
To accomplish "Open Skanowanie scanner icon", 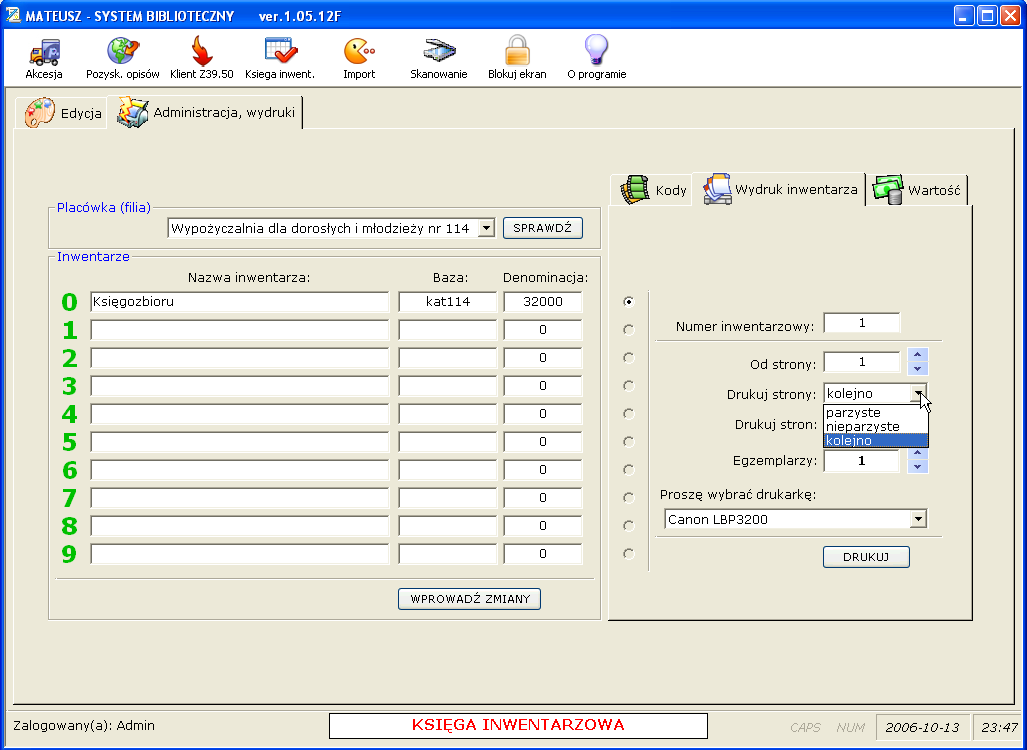I will [439, 51].
